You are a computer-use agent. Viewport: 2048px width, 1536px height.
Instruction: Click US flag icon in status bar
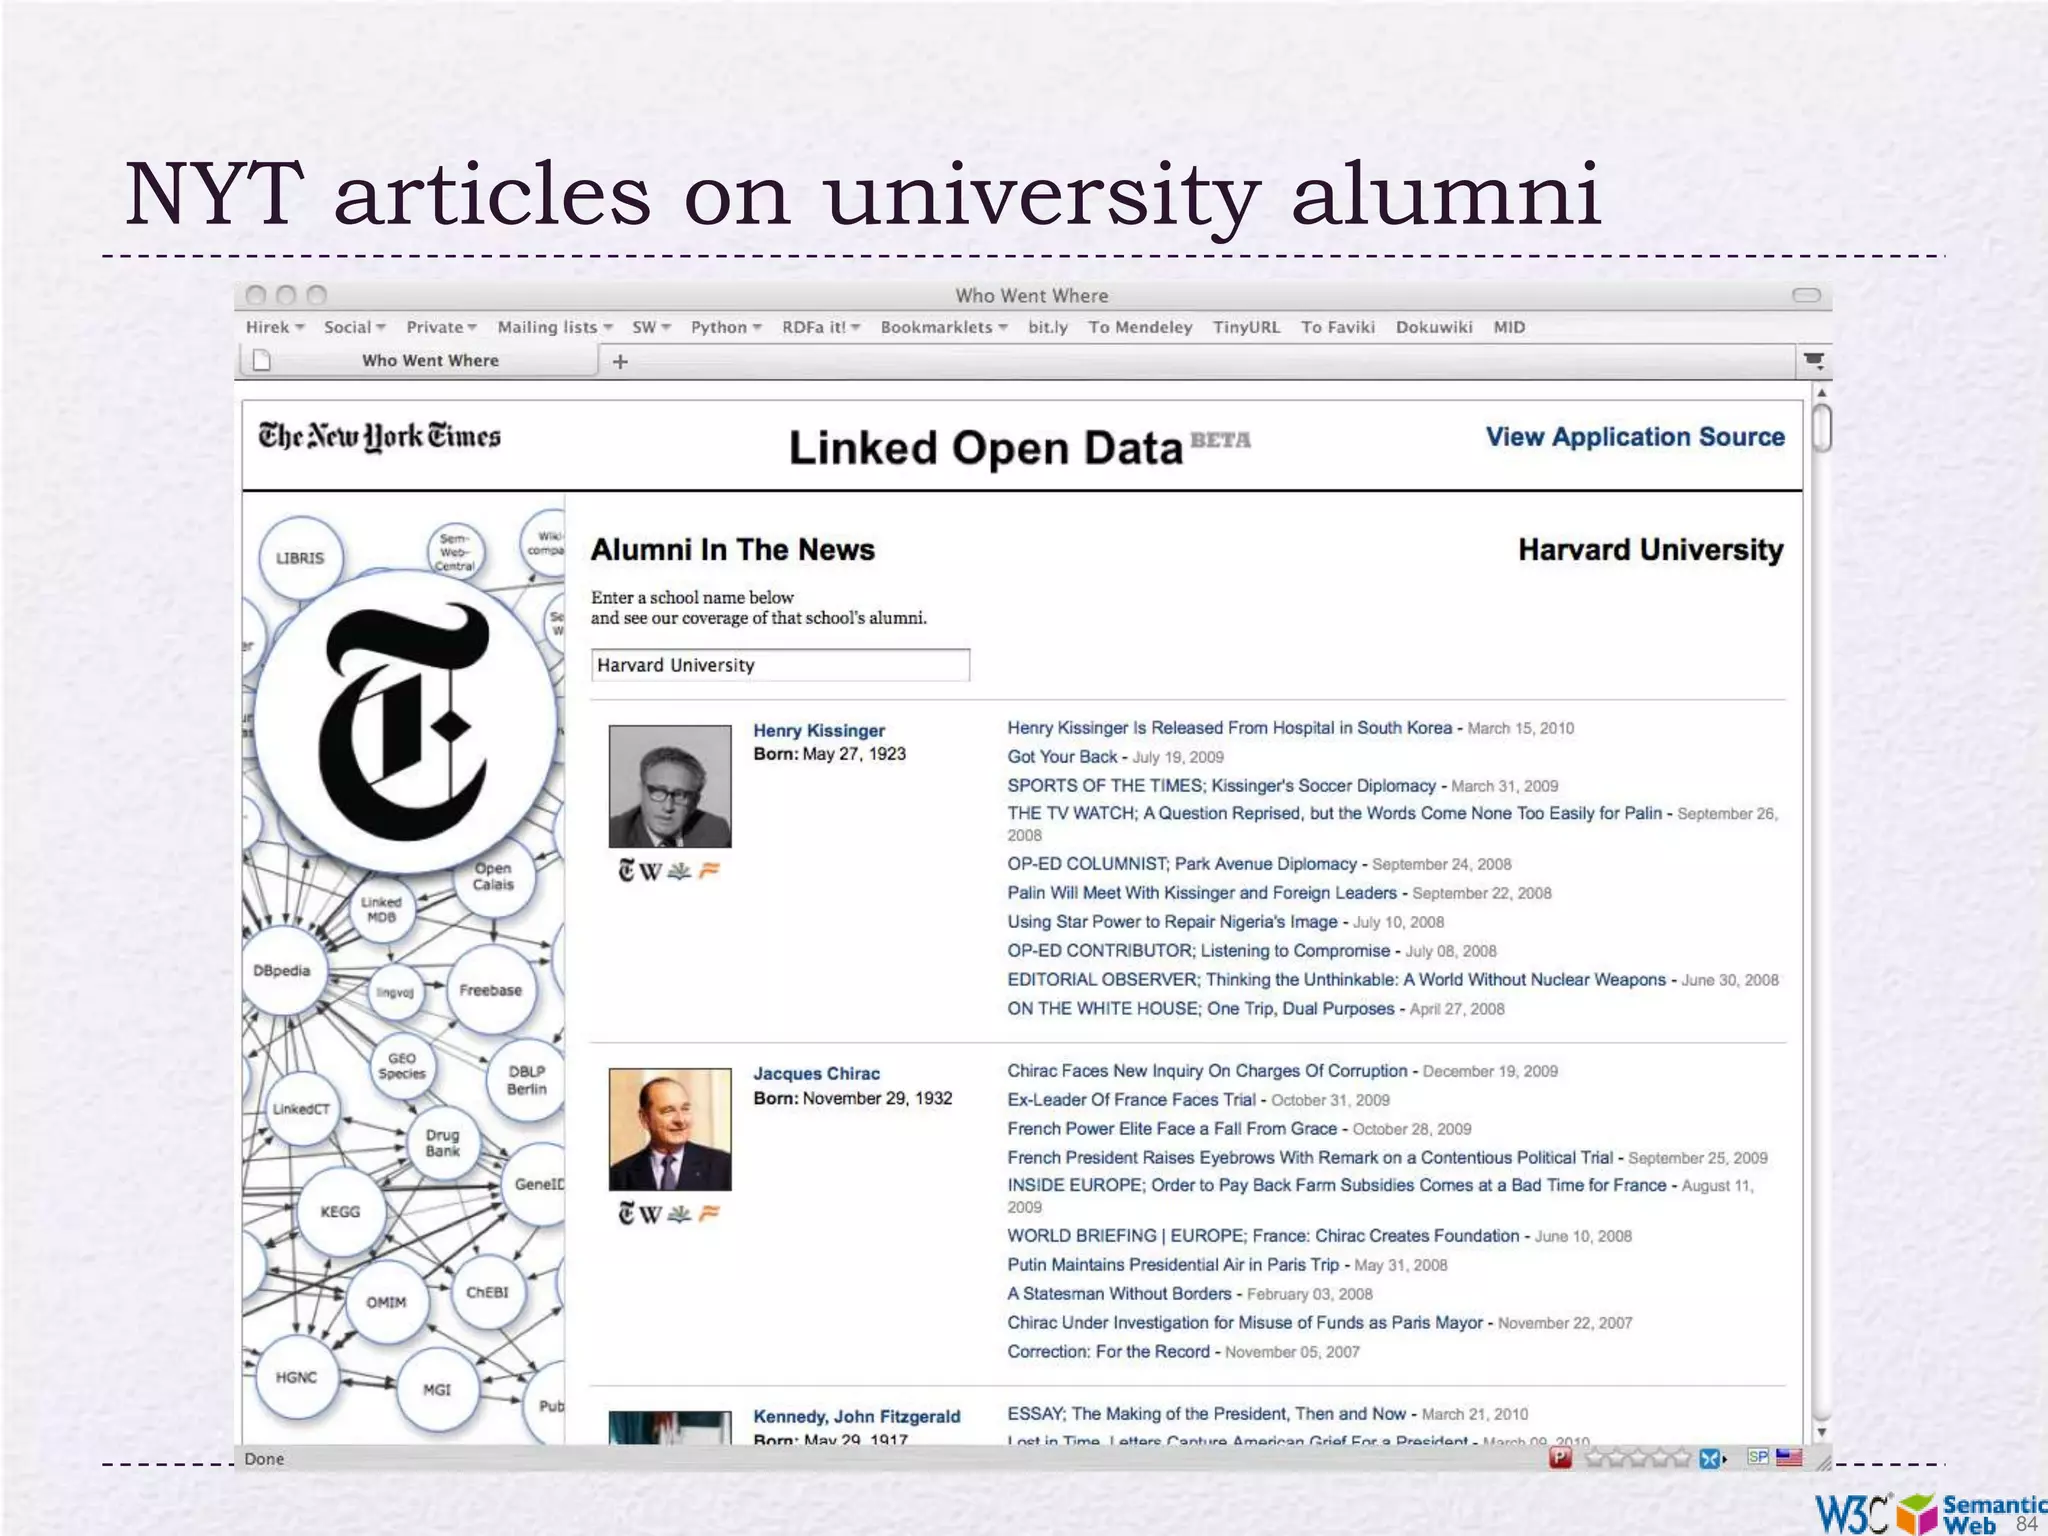click(x=1788, y=1457)
